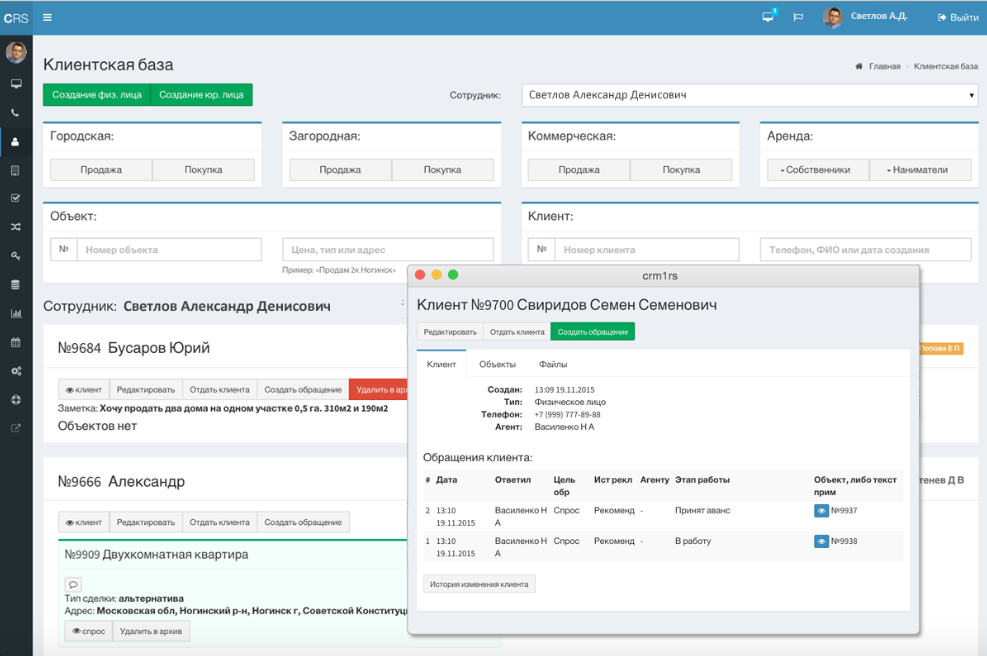This screenshot has width=987, height=656.
Task: Focus Телефон, ФИО или дата создания field
Action: [866, 249]
